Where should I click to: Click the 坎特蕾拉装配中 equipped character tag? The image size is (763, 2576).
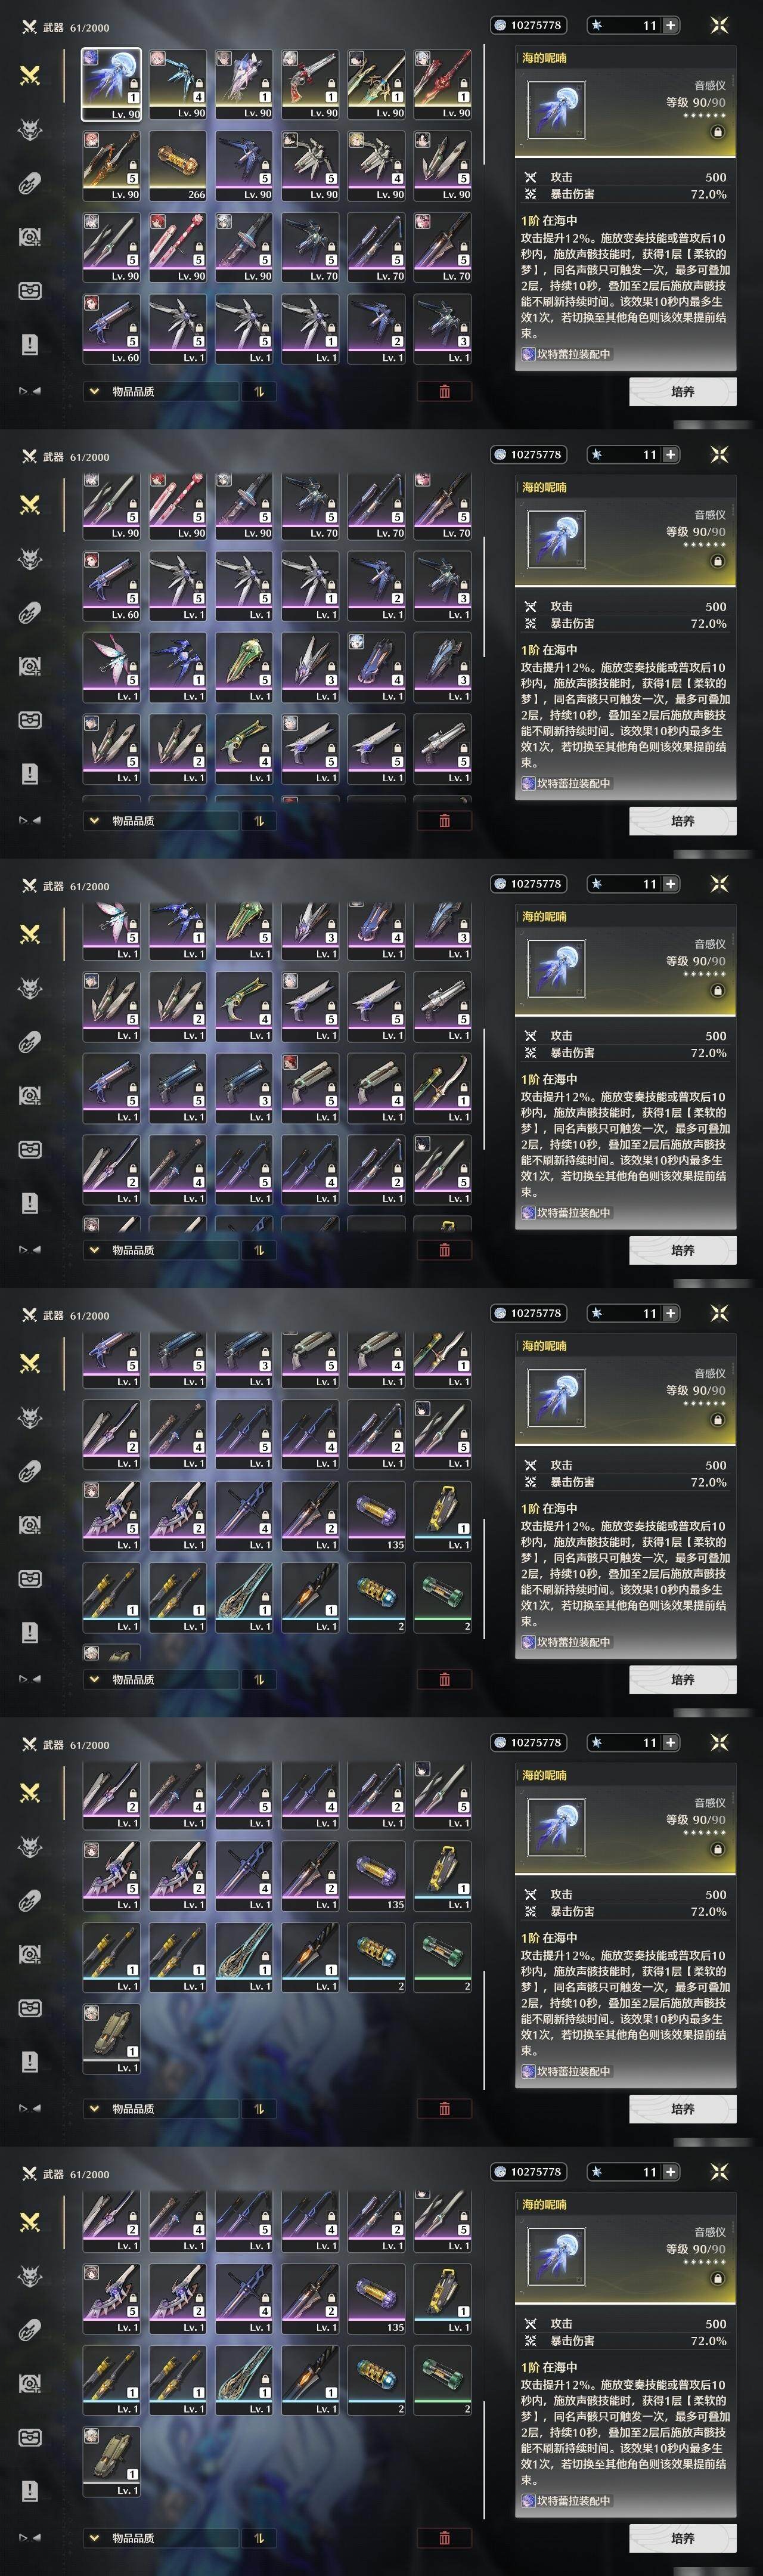pos(566,354)
